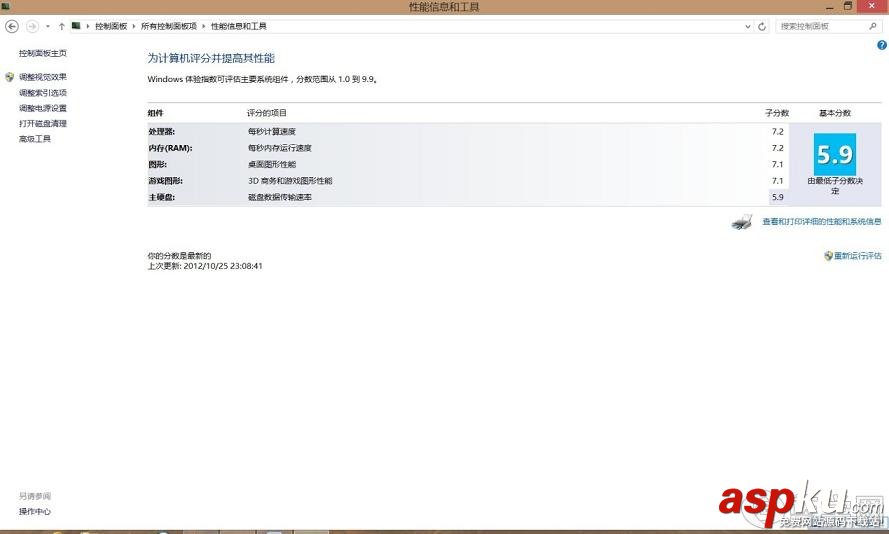
Task: Select 主硬盘 row label
Action: 162,197
